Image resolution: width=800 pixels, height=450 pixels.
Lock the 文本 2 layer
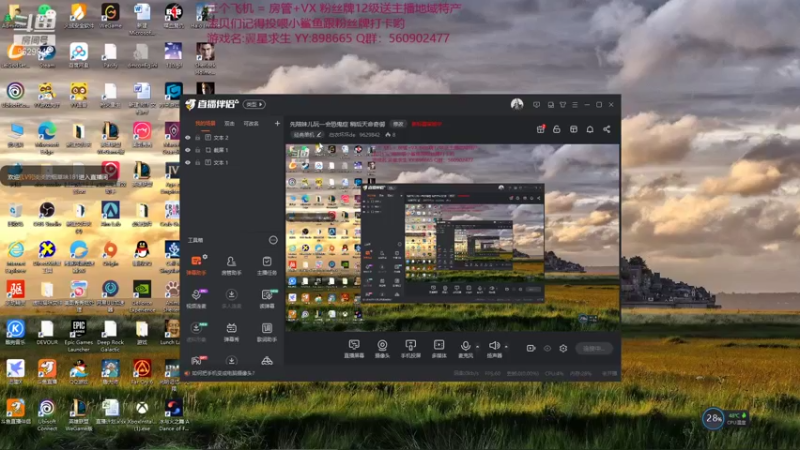click(x=197, y=138)
